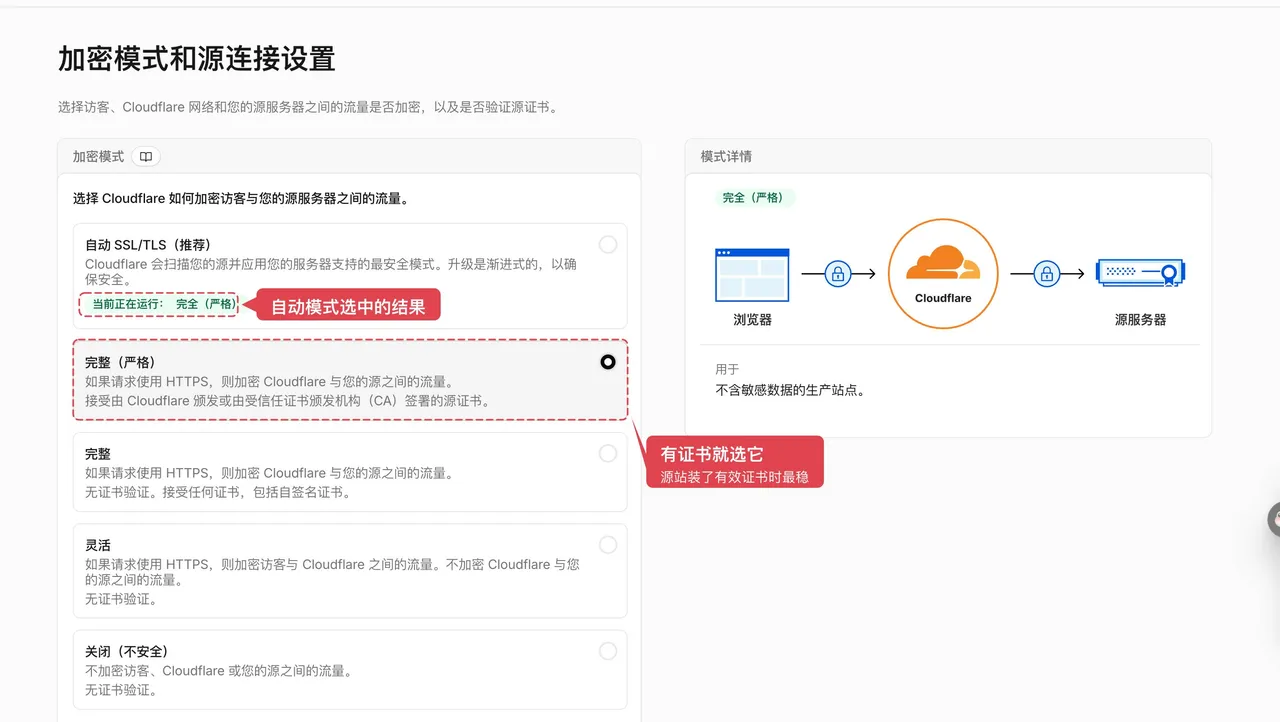Click the Cloudflare label inside the circle
The width and height of the screenshot is (1280, 722).
click(x=943, y=298)
